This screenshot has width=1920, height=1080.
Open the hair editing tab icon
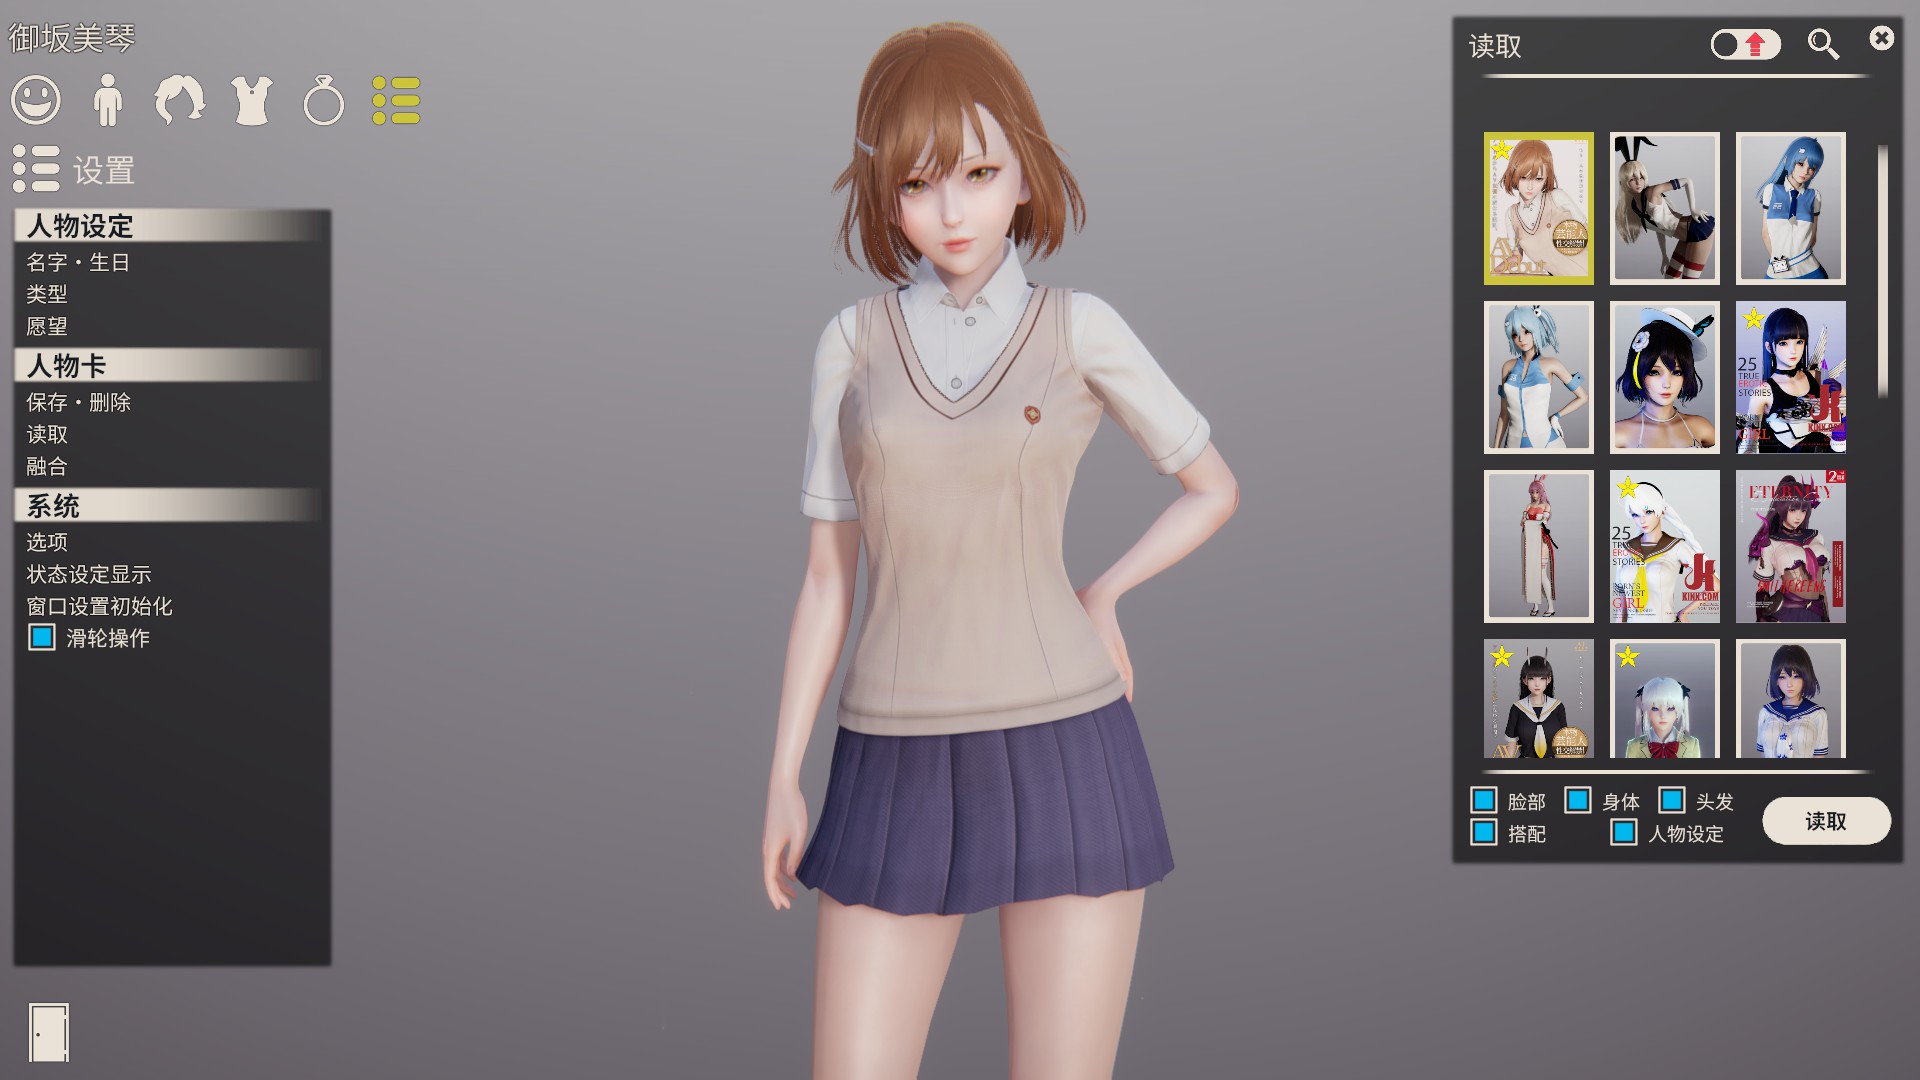(180, 100)
